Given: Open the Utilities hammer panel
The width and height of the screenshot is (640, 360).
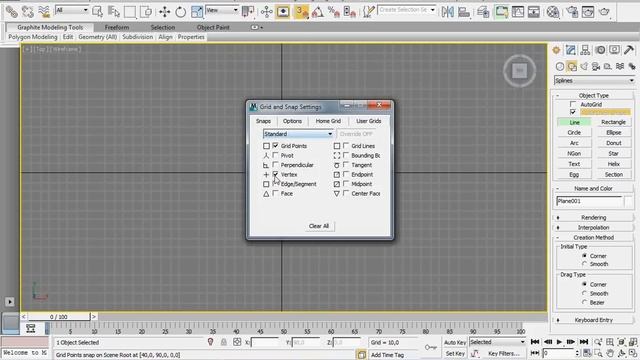Looking at the screenshot, I should coord(629,50).
